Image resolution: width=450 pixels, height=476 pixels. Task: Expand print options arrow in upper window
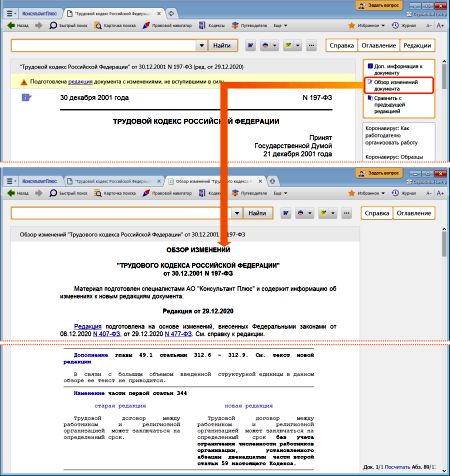274,45
